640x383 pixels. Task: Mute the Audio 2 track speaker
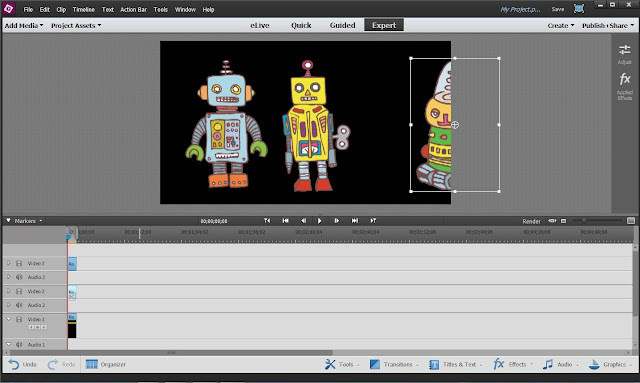19,305
